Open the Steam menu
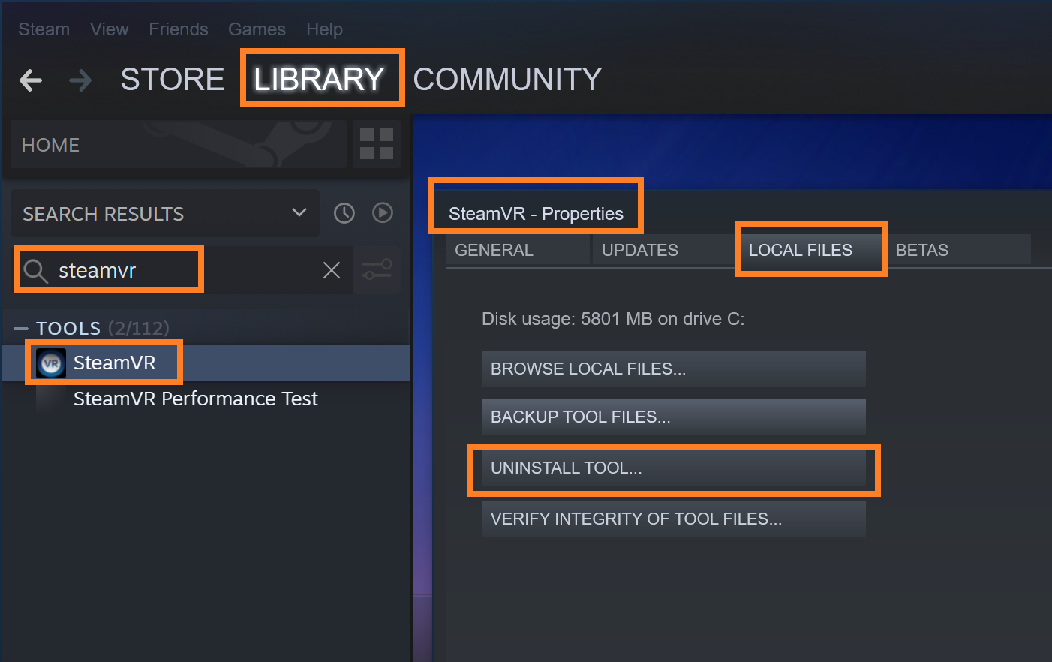This screenshot has width=1052, height=662. (x=44, y=30)
